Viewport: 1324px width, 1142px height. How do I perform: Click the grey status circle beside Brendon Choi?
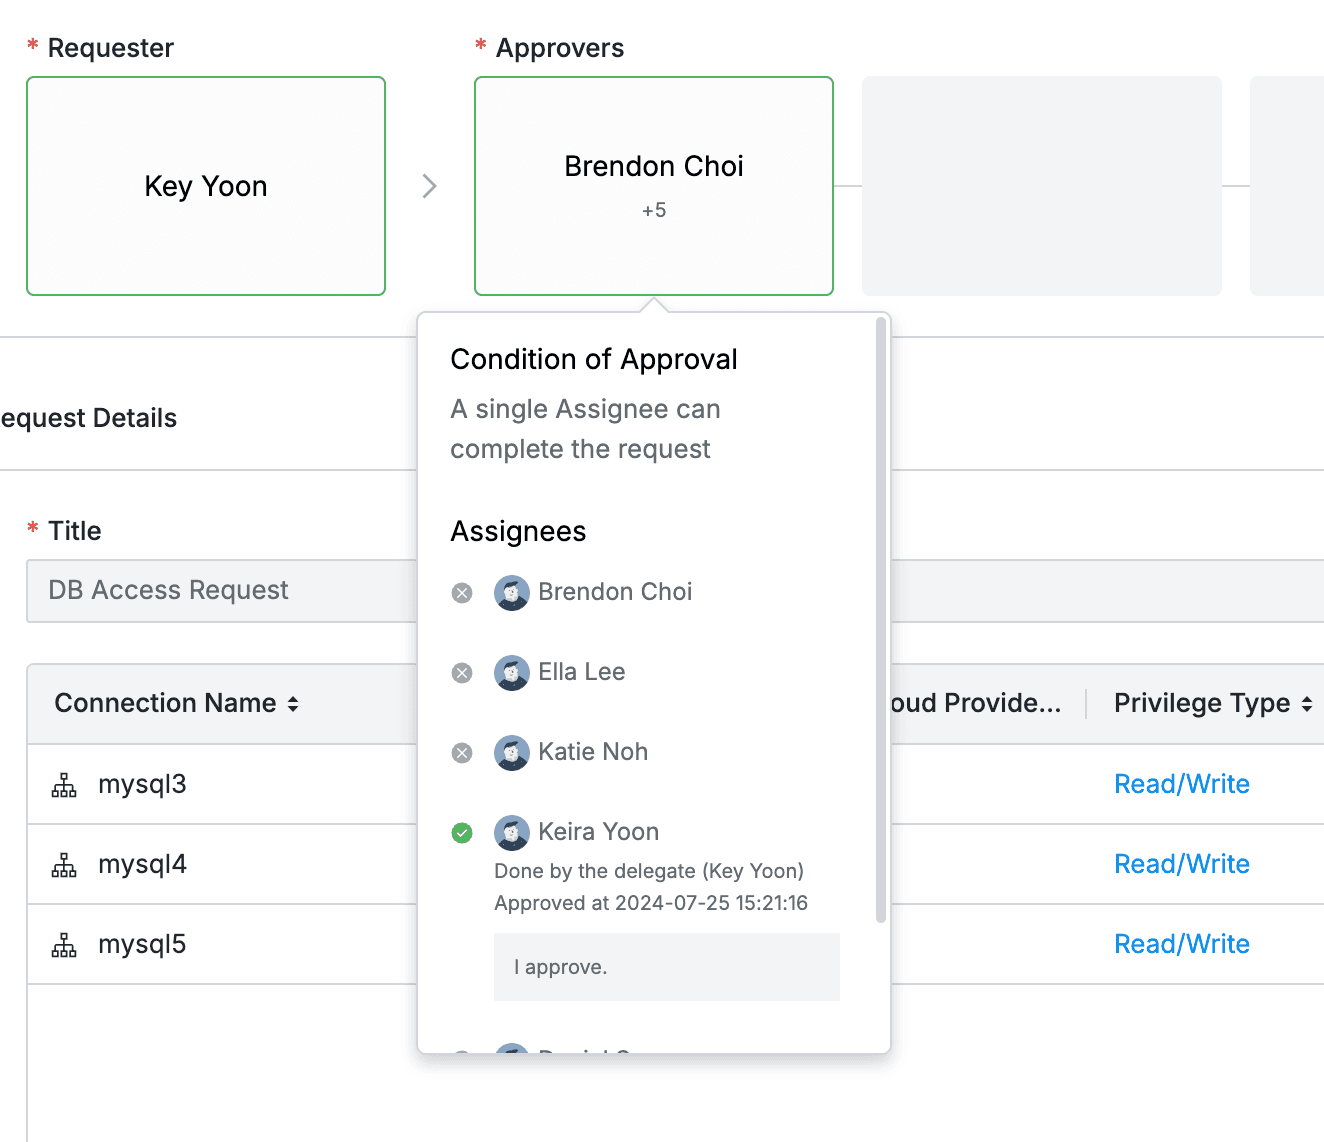(461, 592)
